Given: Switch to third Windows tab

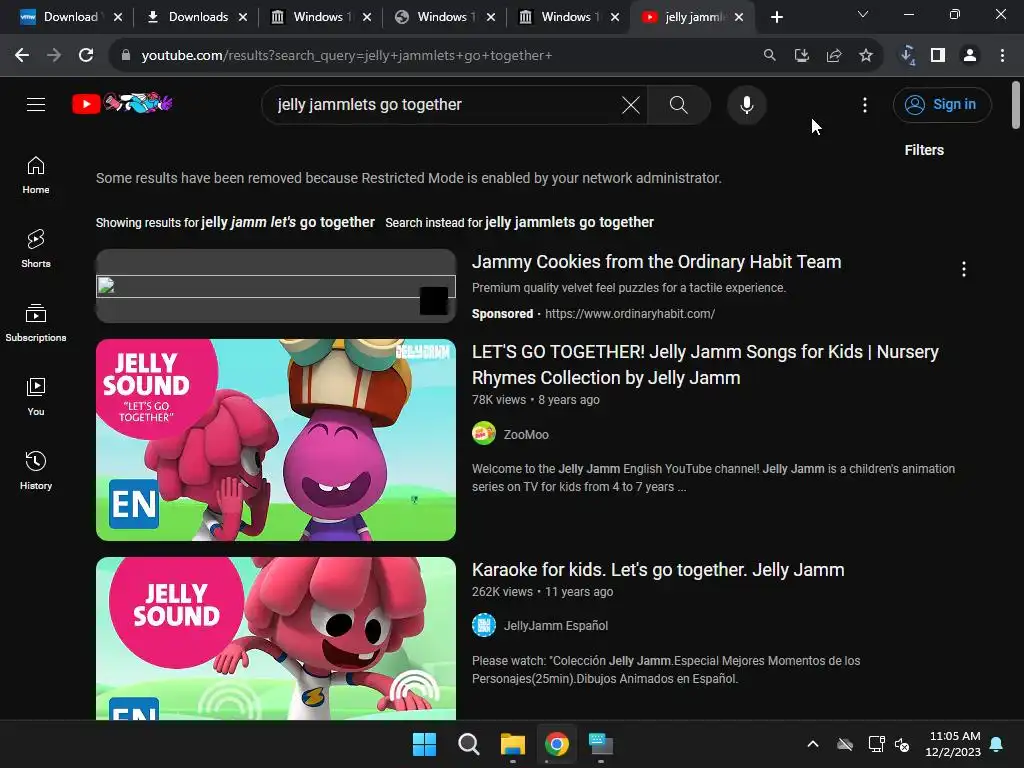Looking at the screenshot, I should tap(568, 17).
